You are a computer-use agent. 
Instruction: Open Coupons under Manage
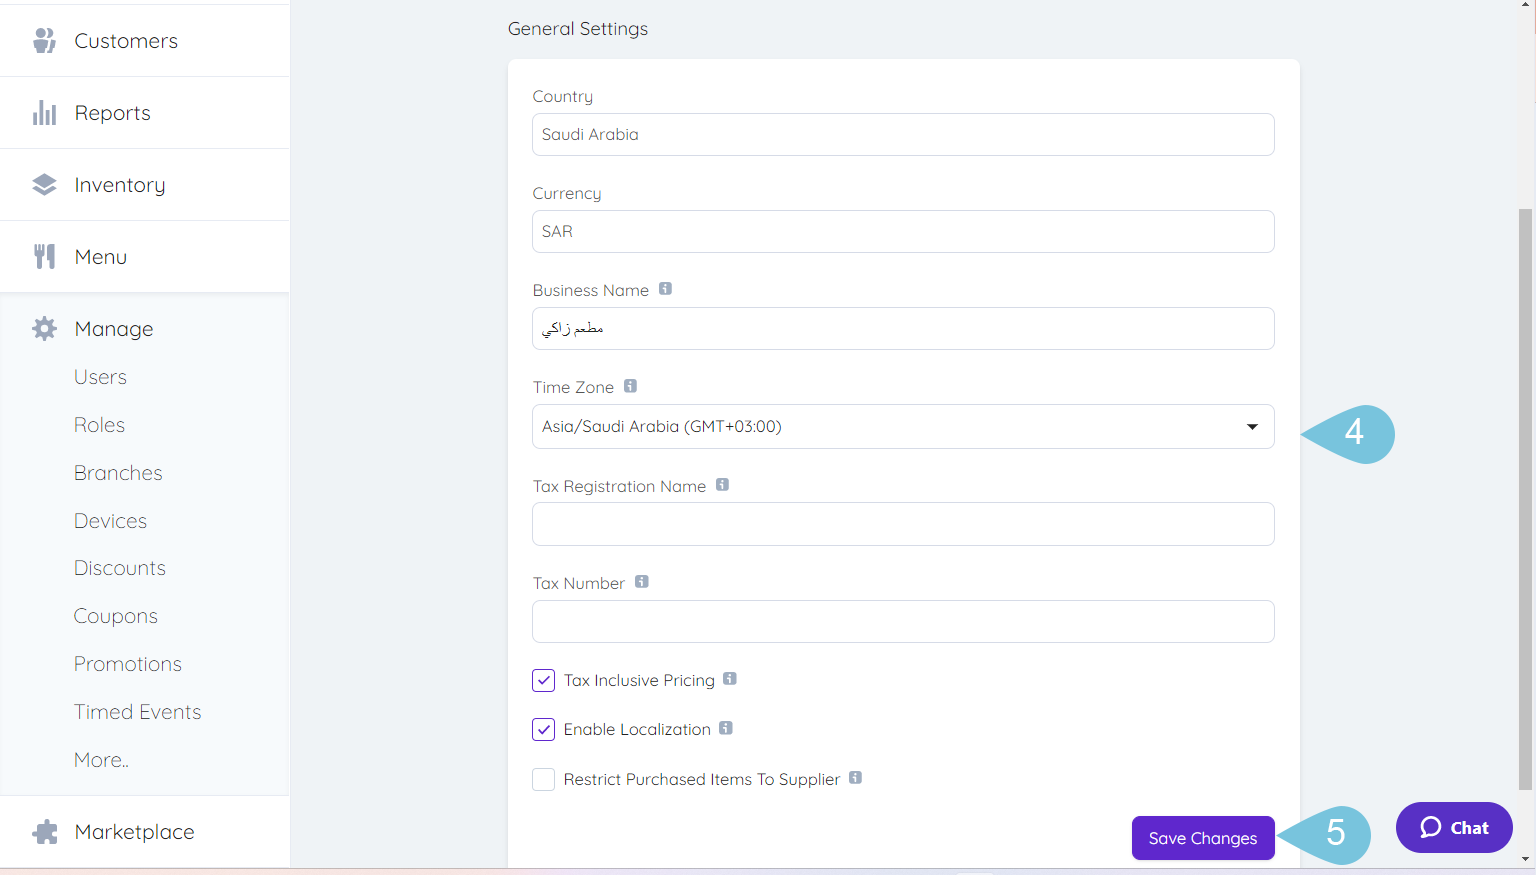click(116, 616)
